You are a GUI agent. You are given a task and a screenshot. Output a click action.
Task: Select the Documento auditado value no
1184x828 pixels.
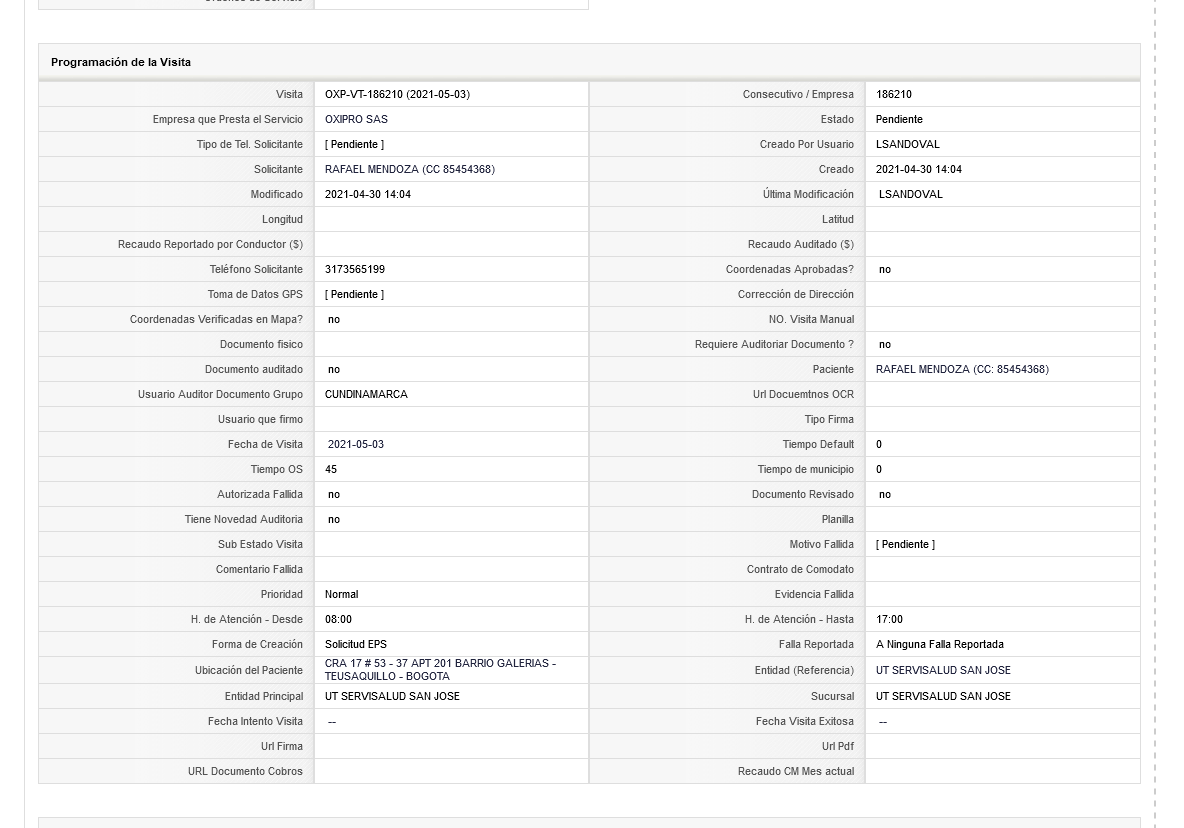point(334,369)
